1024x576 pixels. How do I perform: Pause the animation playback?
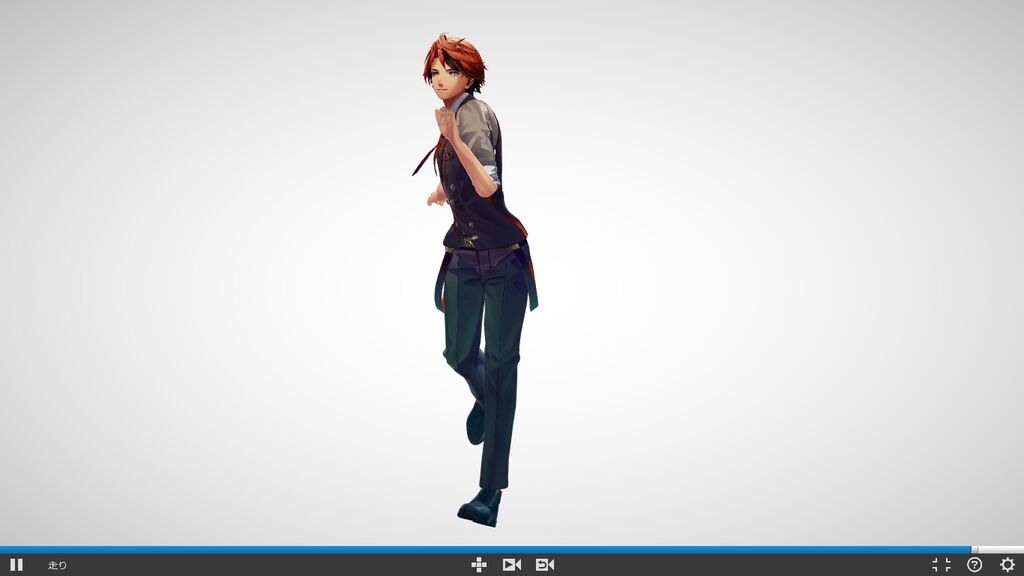coord(16,565)
